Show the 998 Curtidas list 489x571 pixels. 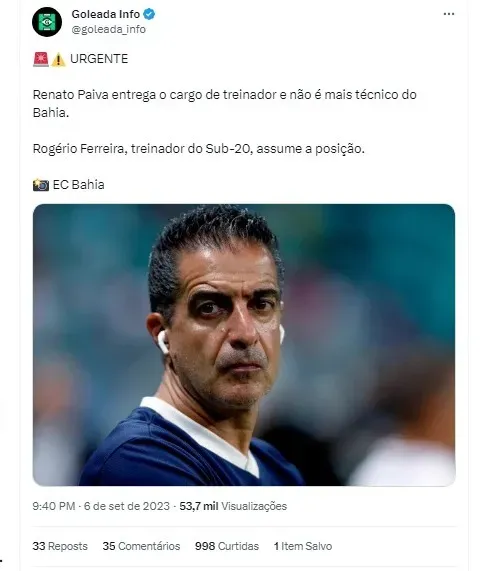pyautogui.click(x=227, y=546)
